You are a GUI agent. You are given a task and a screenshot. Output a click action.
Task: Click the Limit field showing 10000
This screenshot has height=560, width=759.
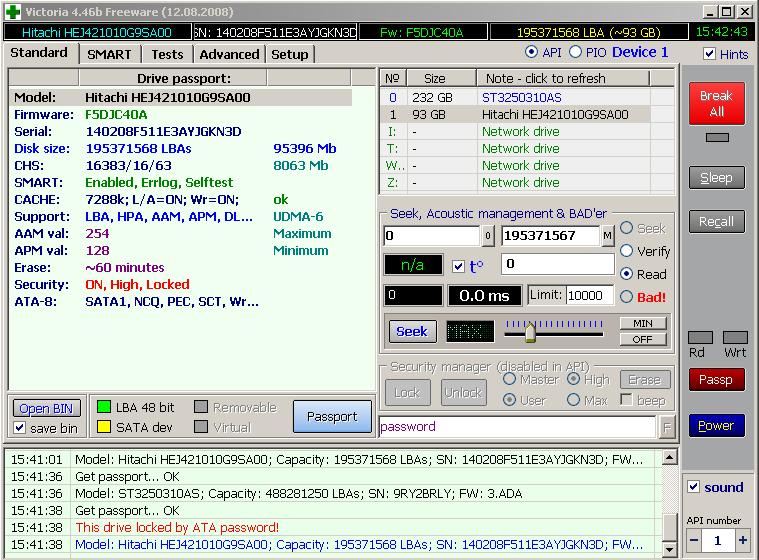[590, 295]
